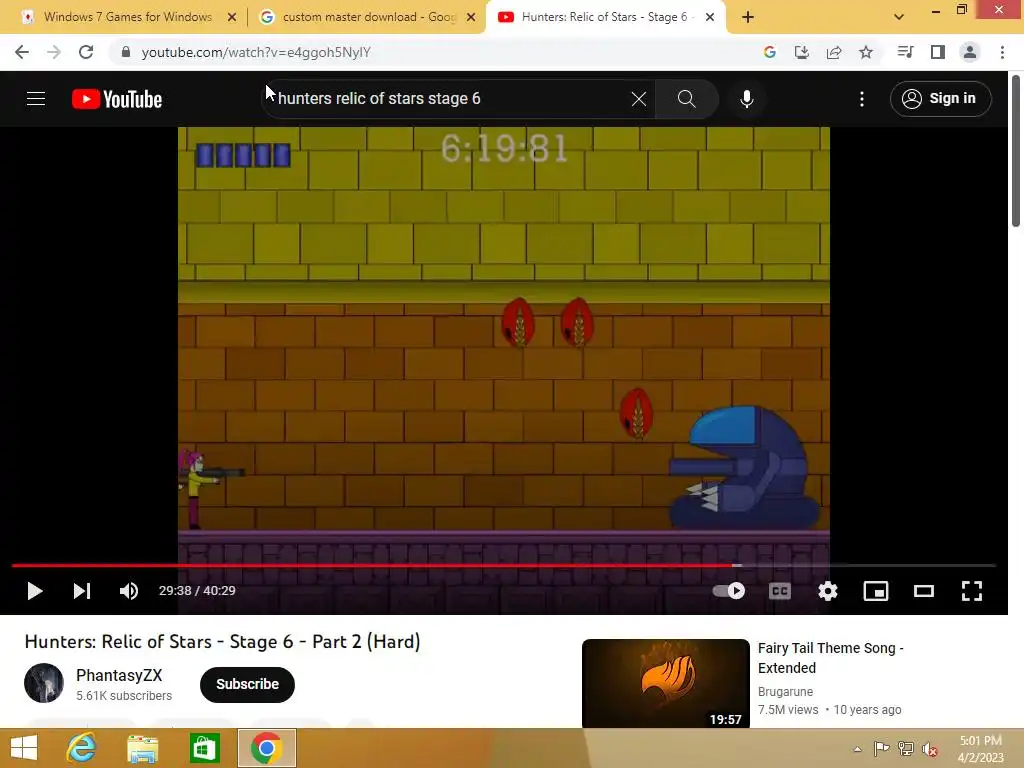Close the Hunters: Relic of Stars tab
Image resolution: width=1024 pixels, height=768 pixels.
click(x=710, y=18)
